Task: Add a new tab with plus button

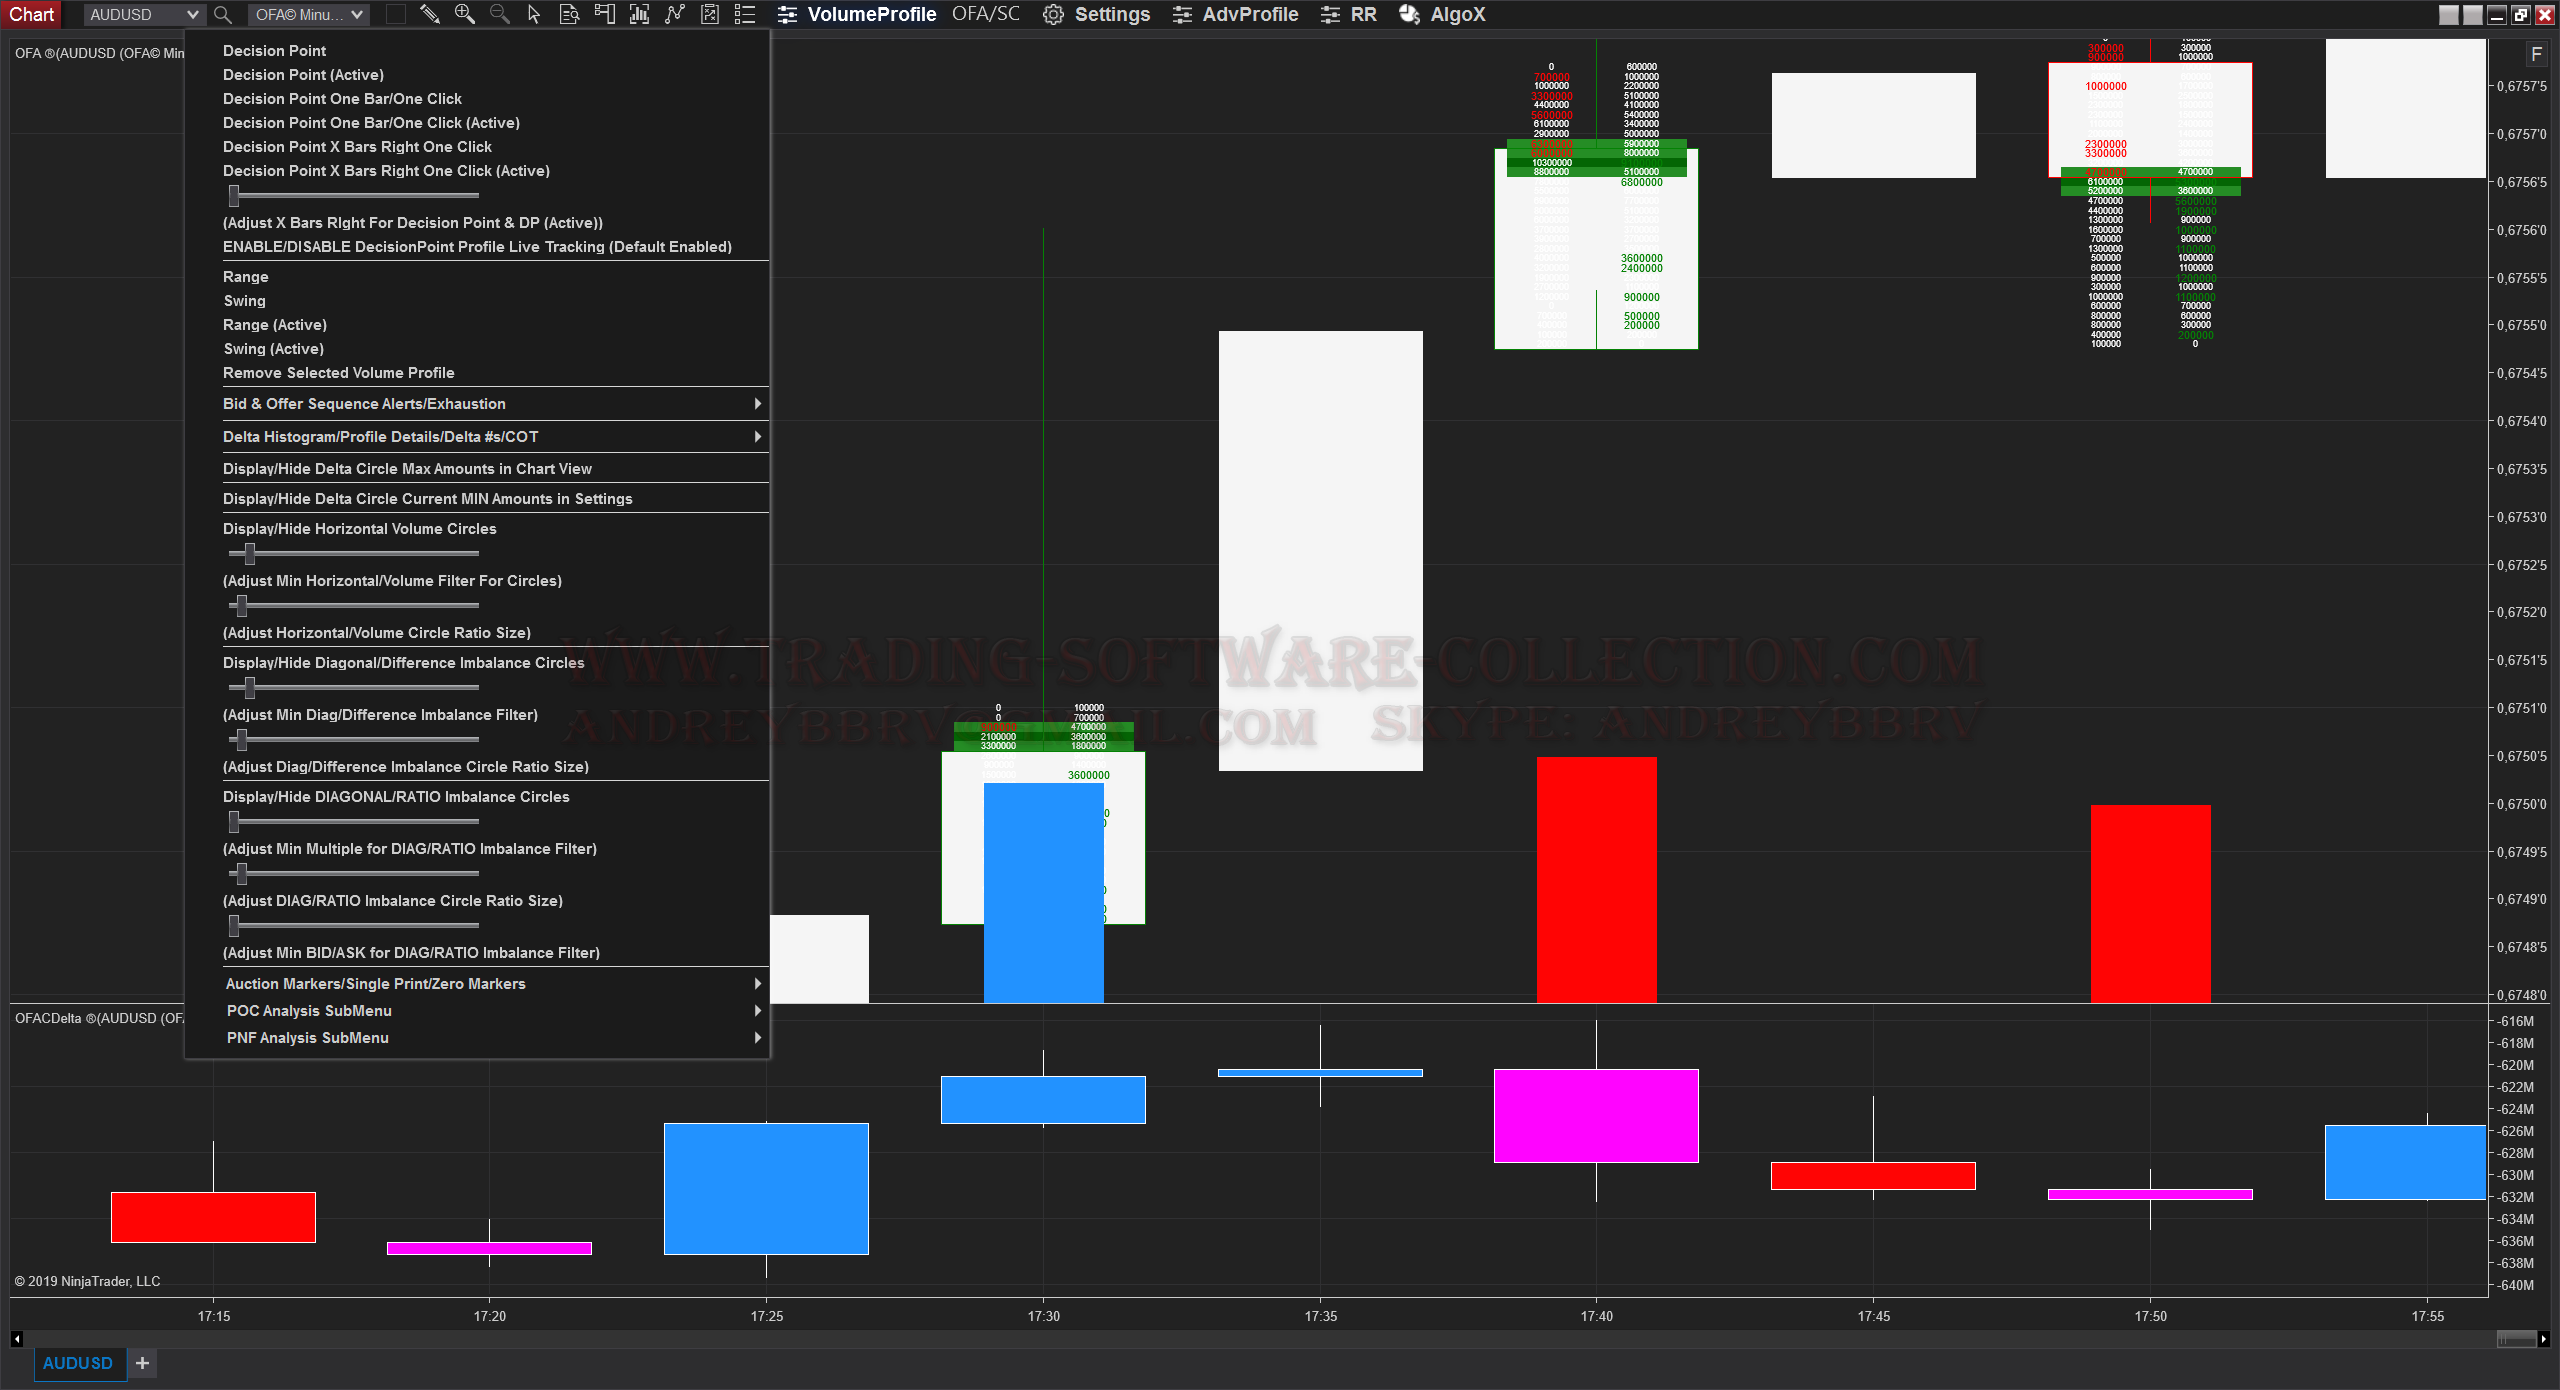Action: [x=142, y=1363]
